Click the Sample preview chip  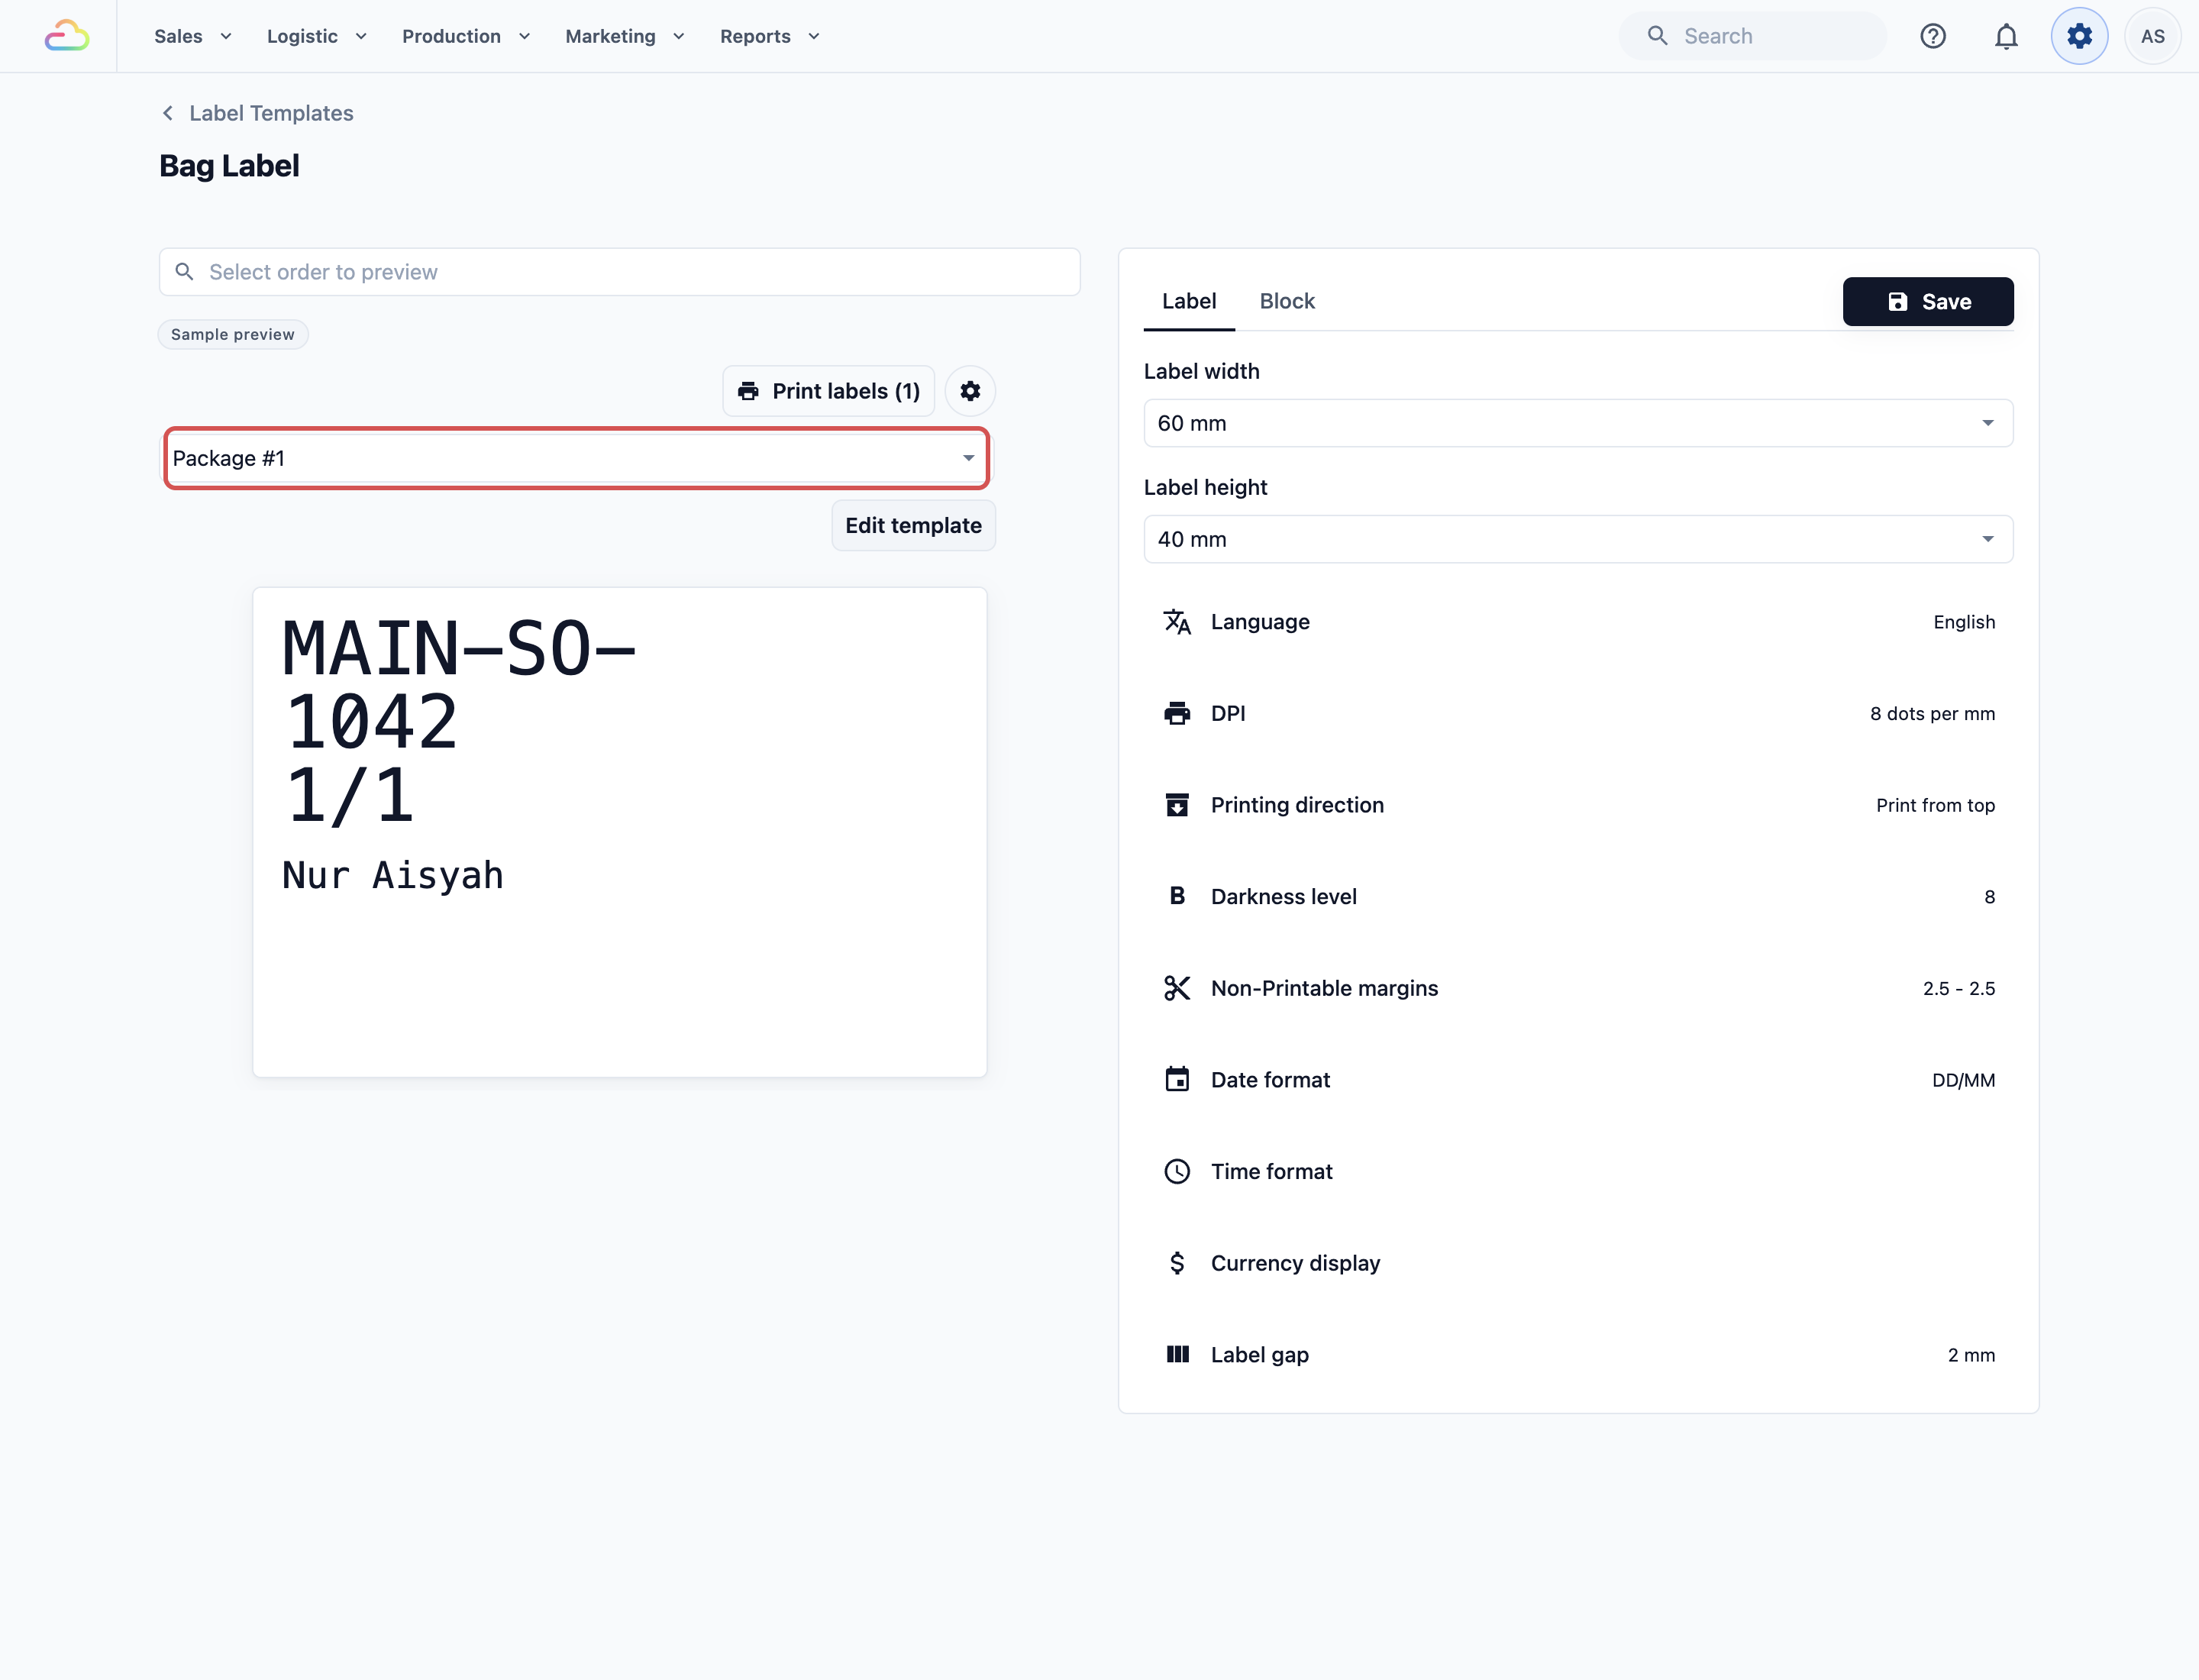(x=232, y=334)
